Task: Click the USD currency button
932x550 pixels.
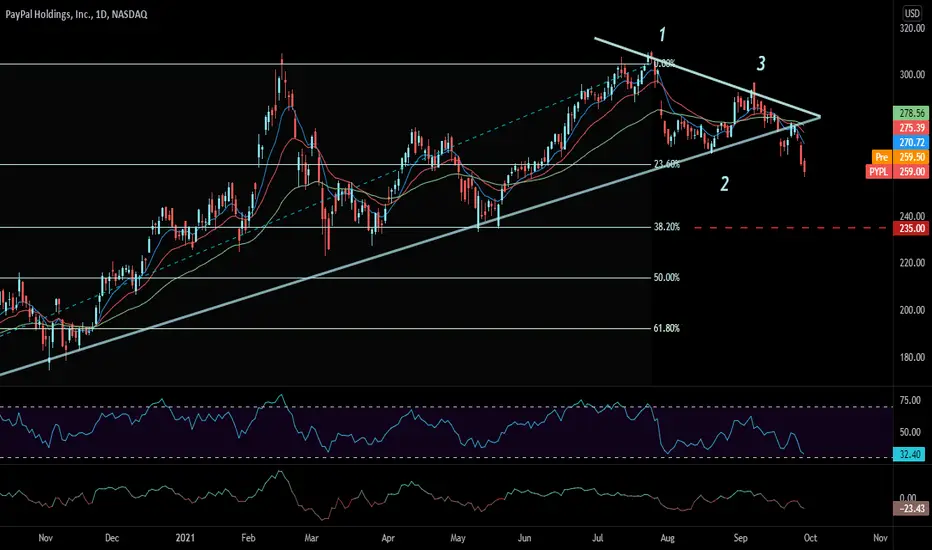Action: pyautogui.click(x=912, y=13)
